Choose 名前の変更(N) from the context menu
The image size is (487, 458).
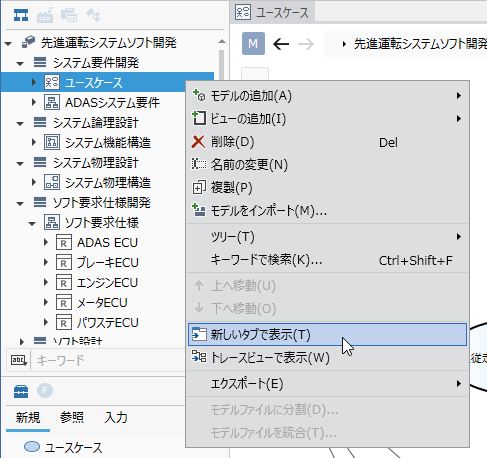(x=327, y=165)
